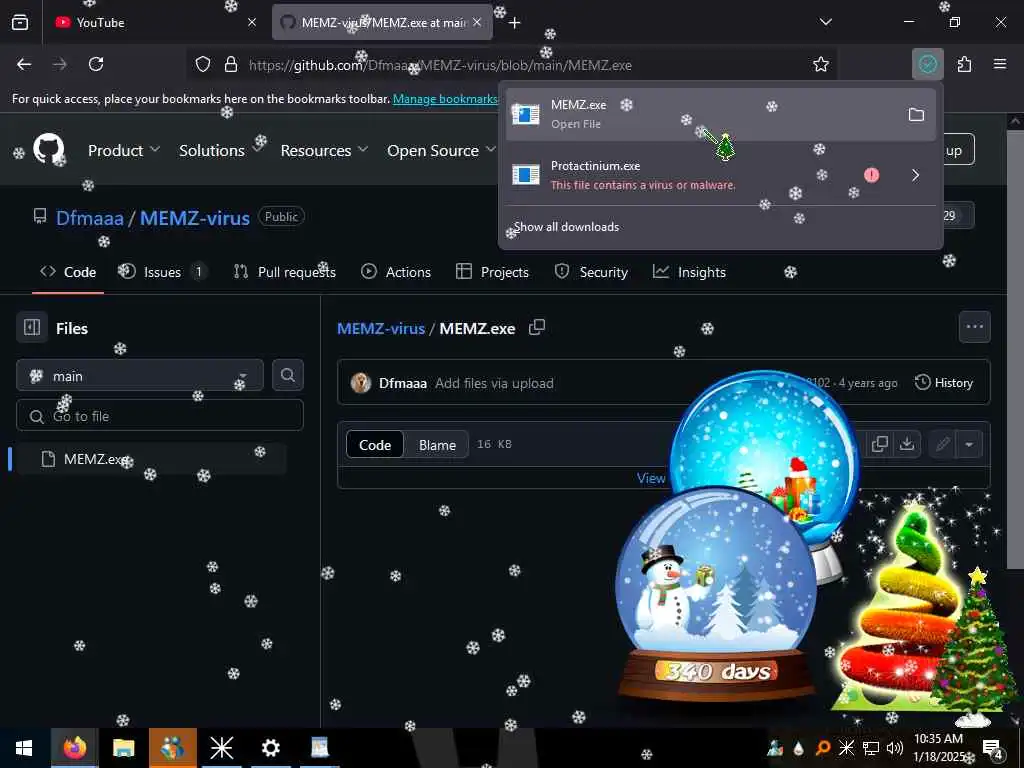Screen dimensions: 1024x768
Task: Focus the Go to file search field
Action: (160, 416)
